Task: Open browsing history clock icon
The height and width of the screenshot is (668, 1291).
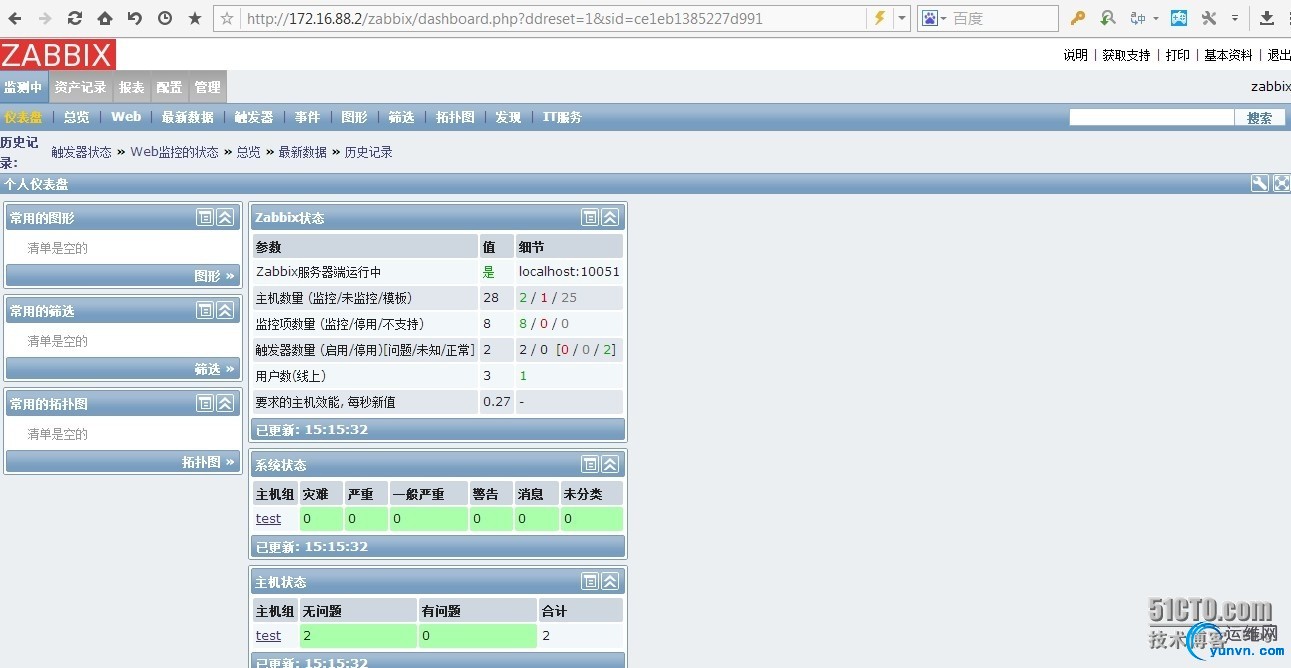Action: click(x=165, y=19)
